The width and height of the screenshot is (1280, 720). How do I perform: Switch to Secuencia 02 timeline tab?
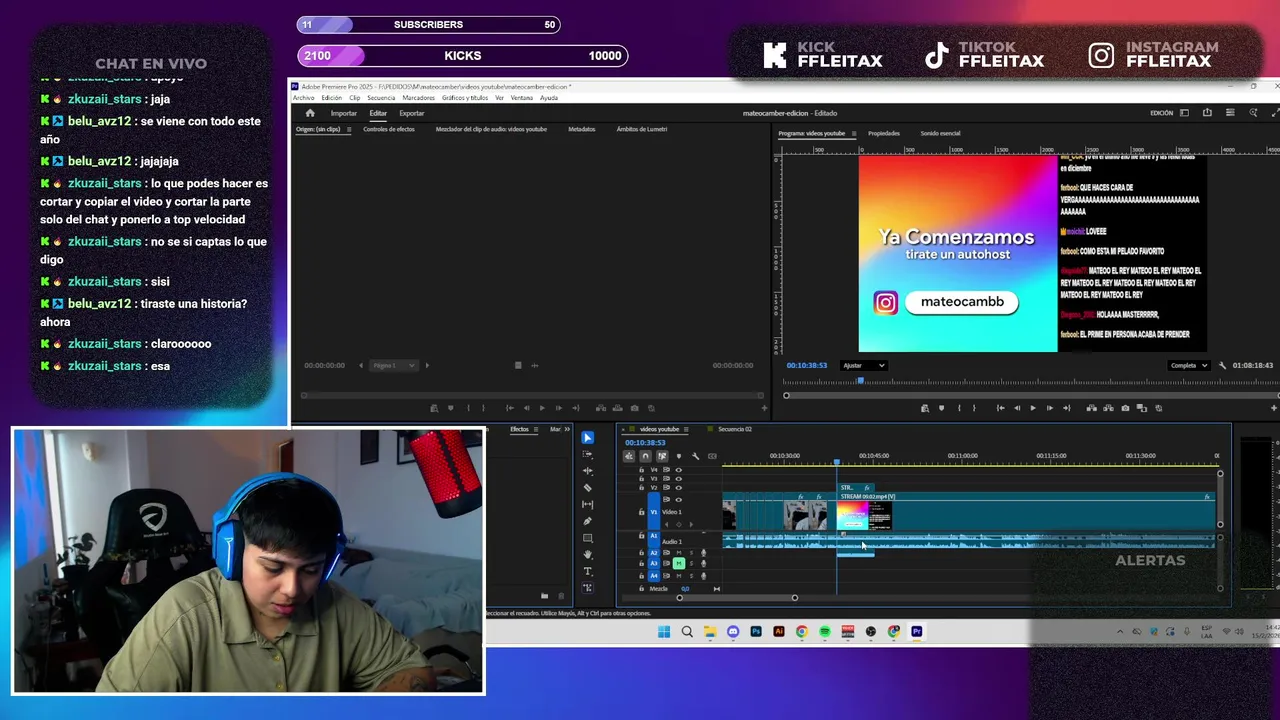pos(735,429)
